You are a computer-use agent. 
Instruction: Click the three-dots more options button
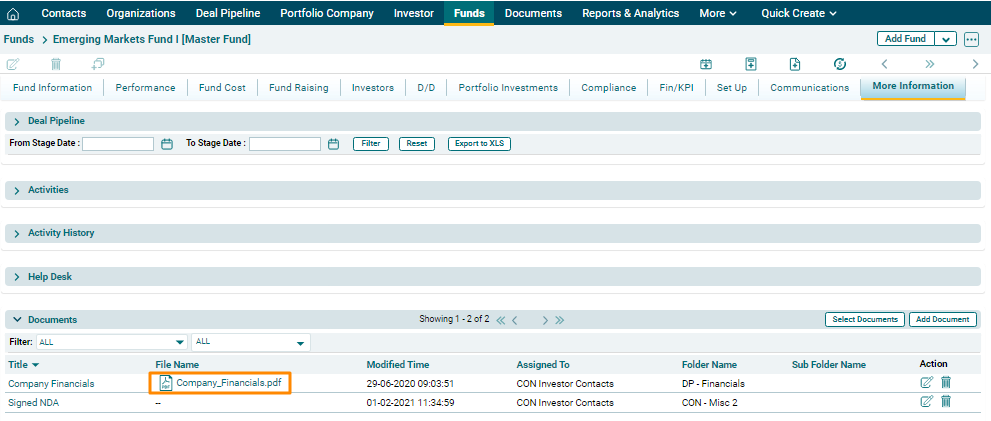(x=971, y=39)
